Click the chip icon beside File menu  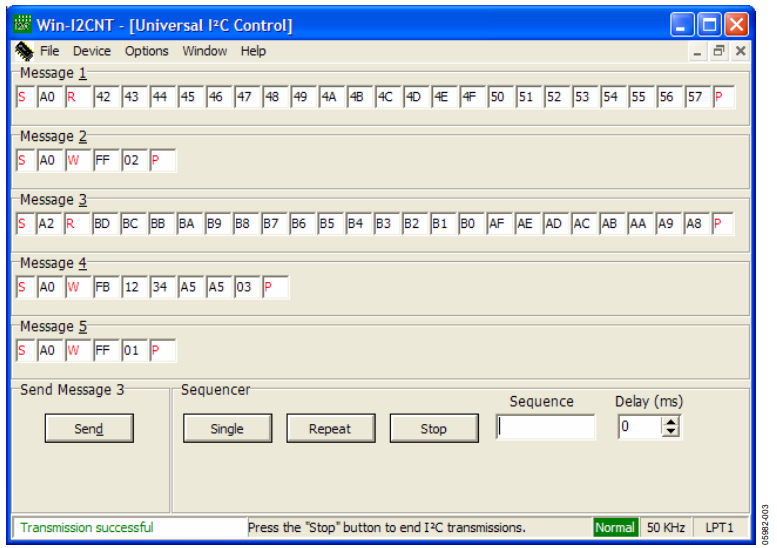24,51
